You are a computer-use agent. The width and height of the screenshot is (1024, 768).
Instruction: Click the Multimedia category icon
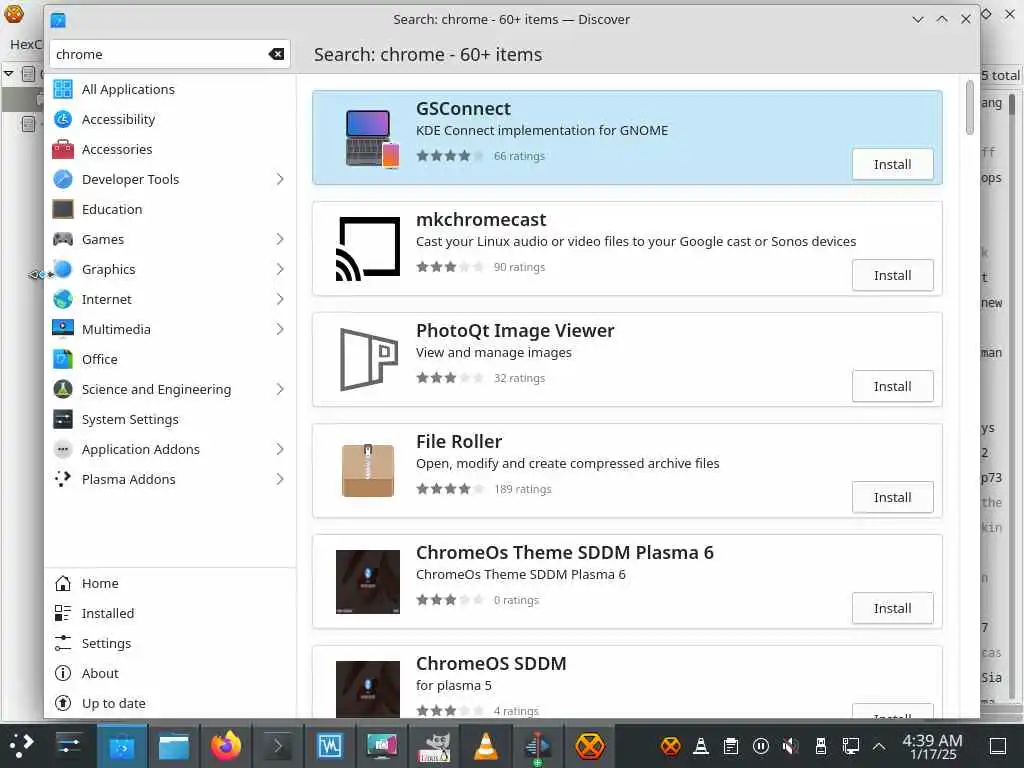[63, 330]
